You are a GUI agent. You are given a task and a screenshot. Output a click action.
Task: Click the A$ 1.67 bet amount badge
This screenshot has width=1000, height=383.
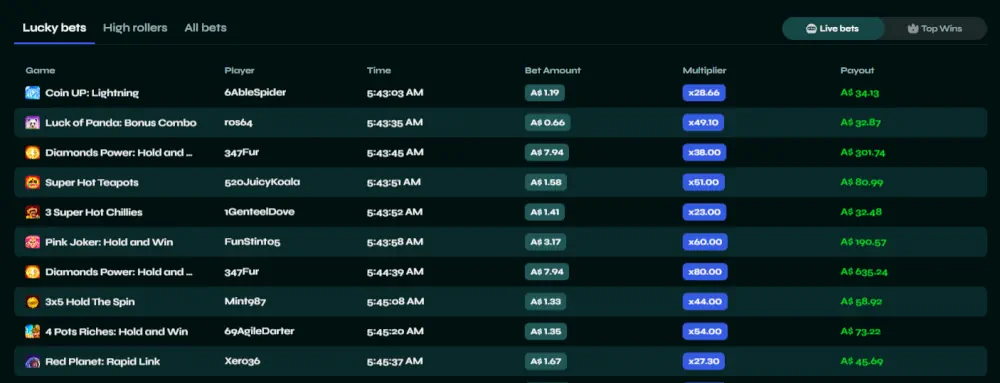(x=545, y=362)
